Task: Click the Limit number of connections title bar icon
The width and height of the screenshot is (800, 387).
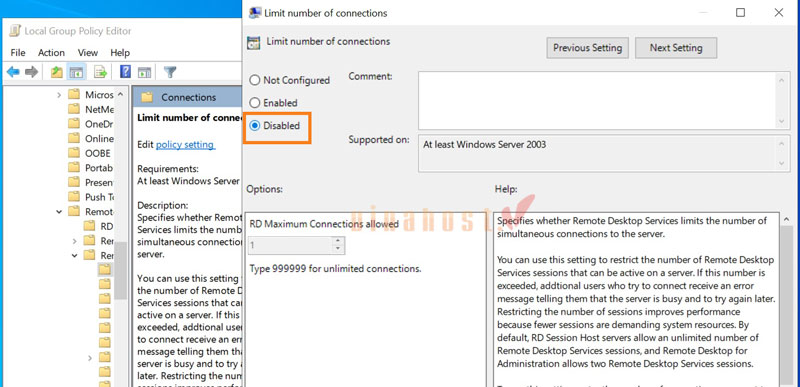Action: [255, 13]
